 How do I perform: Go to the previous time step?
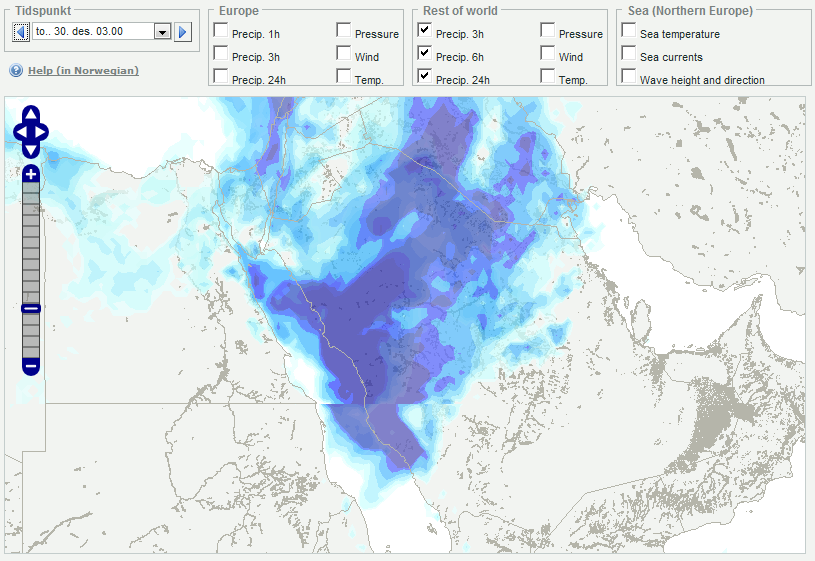point(21,32)
